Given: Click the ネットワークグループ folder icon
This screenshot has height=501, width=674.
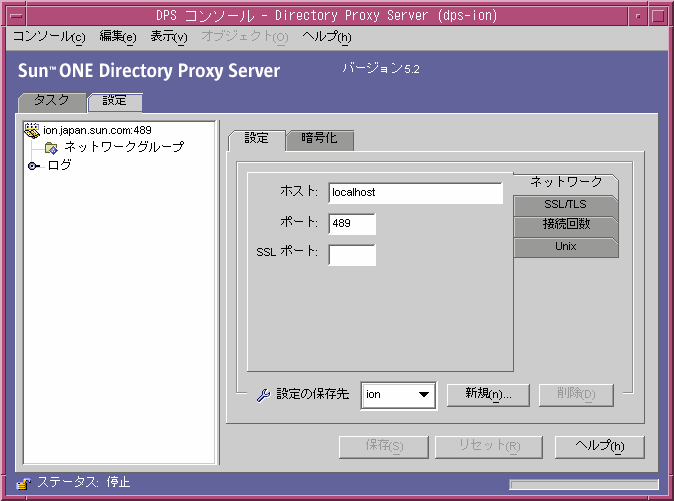Looking at the screenshot, I should 51,148.
